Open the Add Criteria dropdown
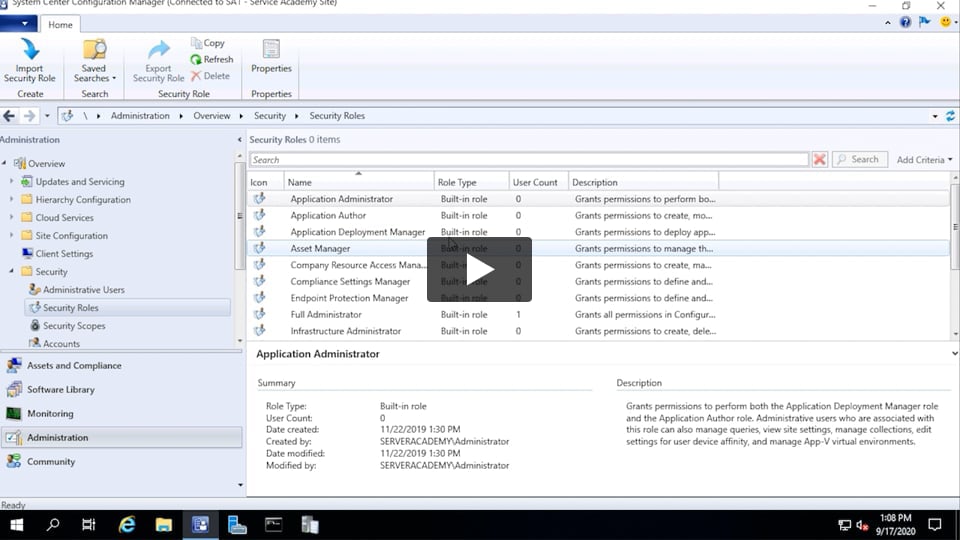This screenshot has height=540, width=960. click(x=924, y=160)
